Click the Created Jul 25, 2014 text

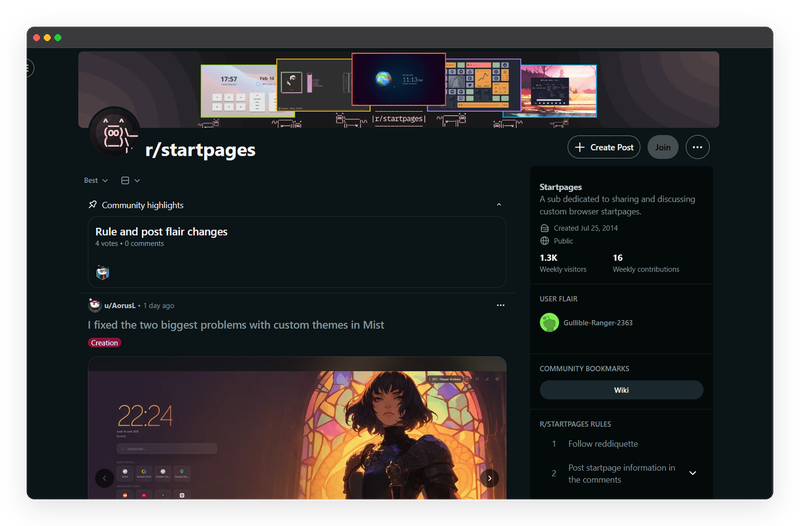pos(586,228)
